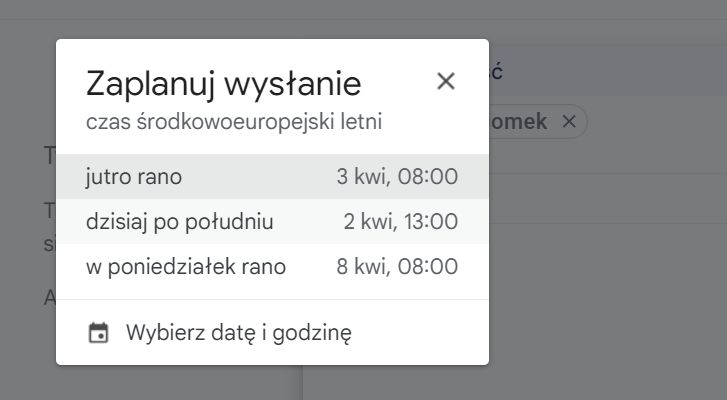Remove the recipient chip with its X
Viewport: 727px width, 400px height.
coord(569,121)
